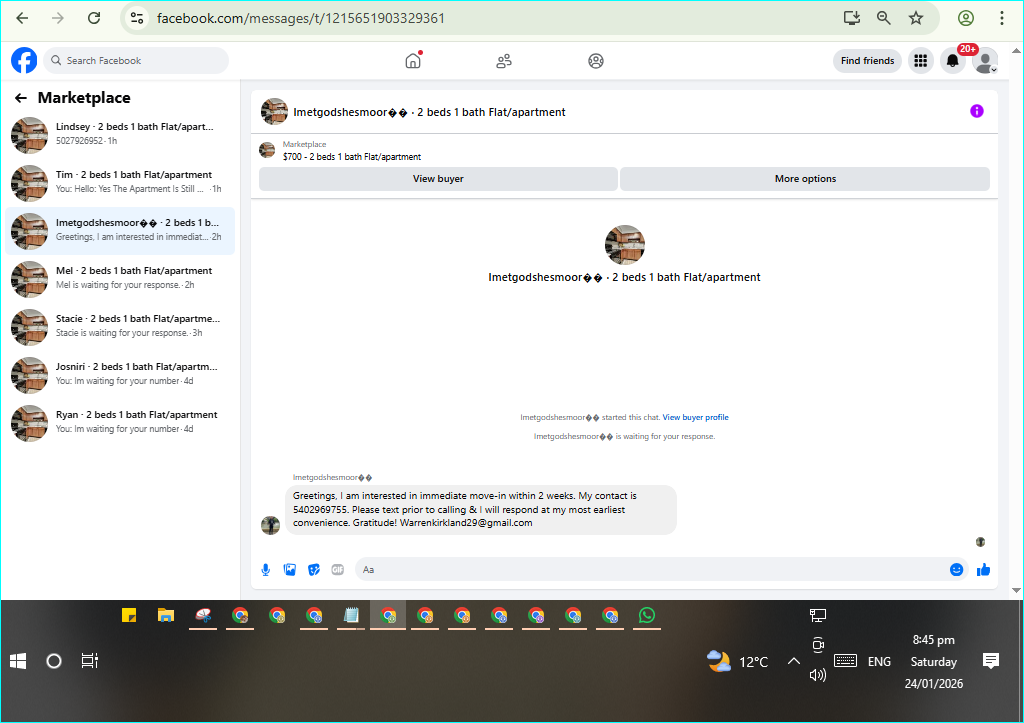Click the ENG language indicator
Image resolution: width=1024 pixels, height=723 pixels.
pyautogui.click(x=879, y=662)
